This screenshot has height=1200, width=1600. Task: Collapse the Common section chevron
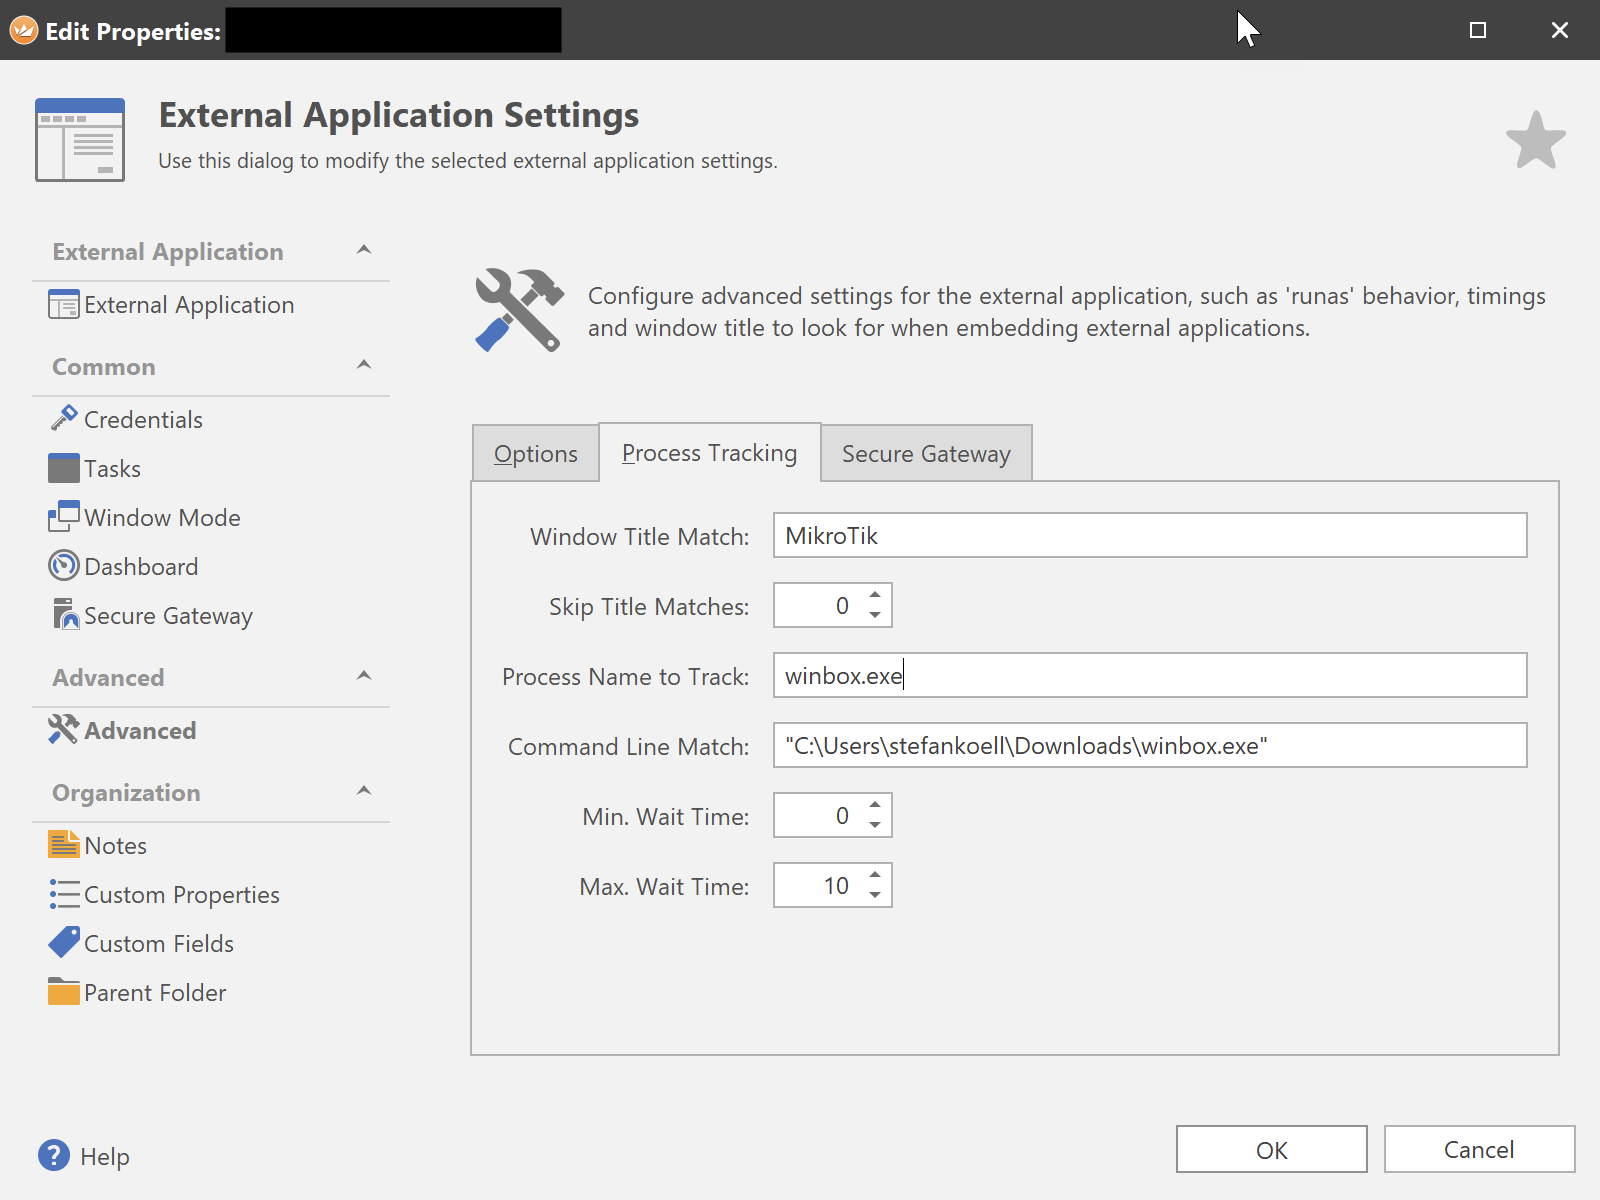coord(364,365)
